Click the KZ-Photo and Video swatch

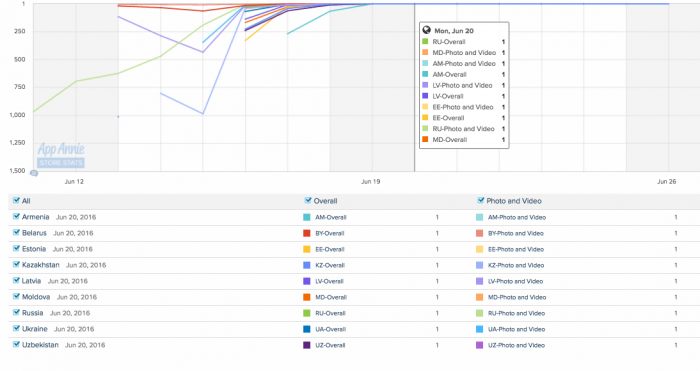(479, 265)
